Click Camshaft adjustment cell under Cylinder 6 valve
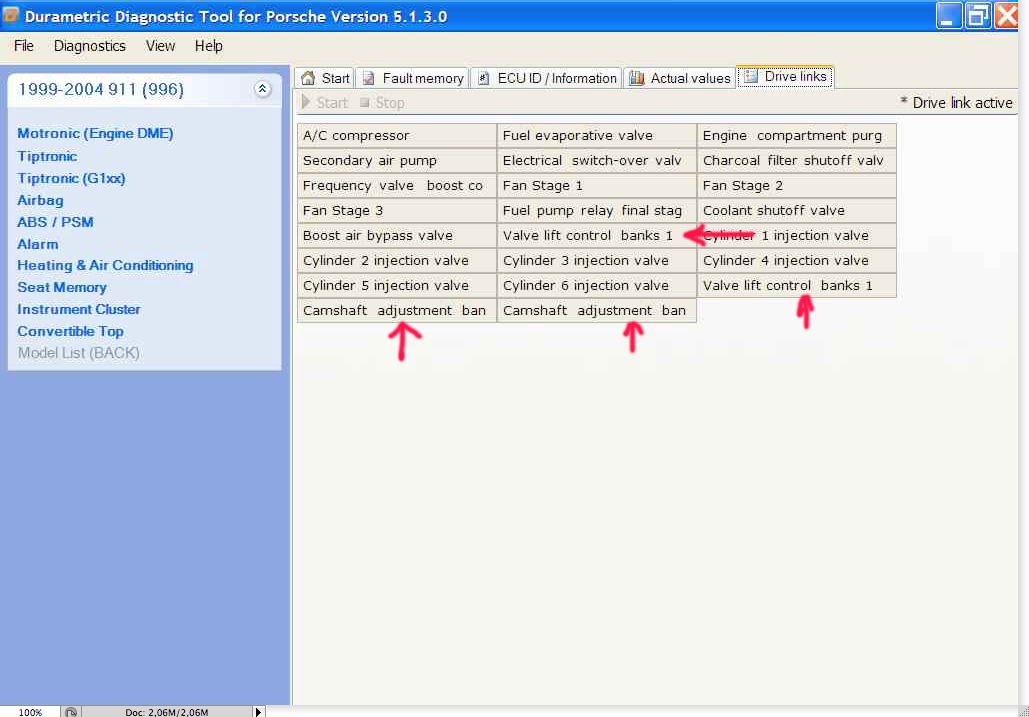This screenshot has height=717, width=1029. click(x=597, y=310)
